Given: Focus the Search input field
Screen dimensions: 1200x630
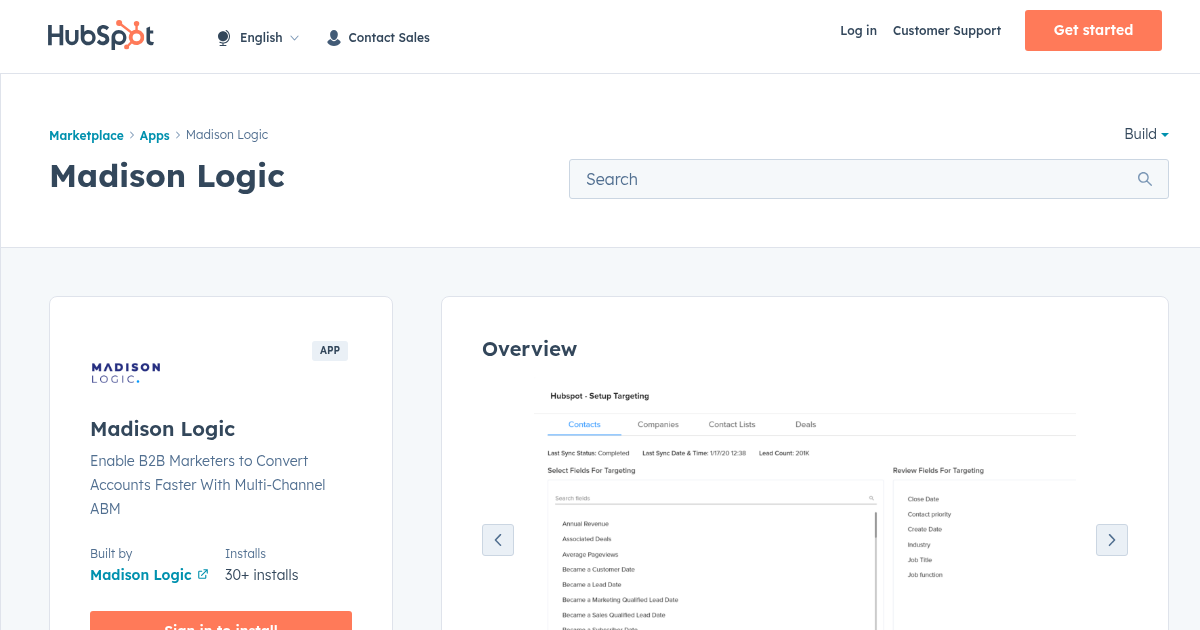Looking at the screenshot, I should (868, 179).
